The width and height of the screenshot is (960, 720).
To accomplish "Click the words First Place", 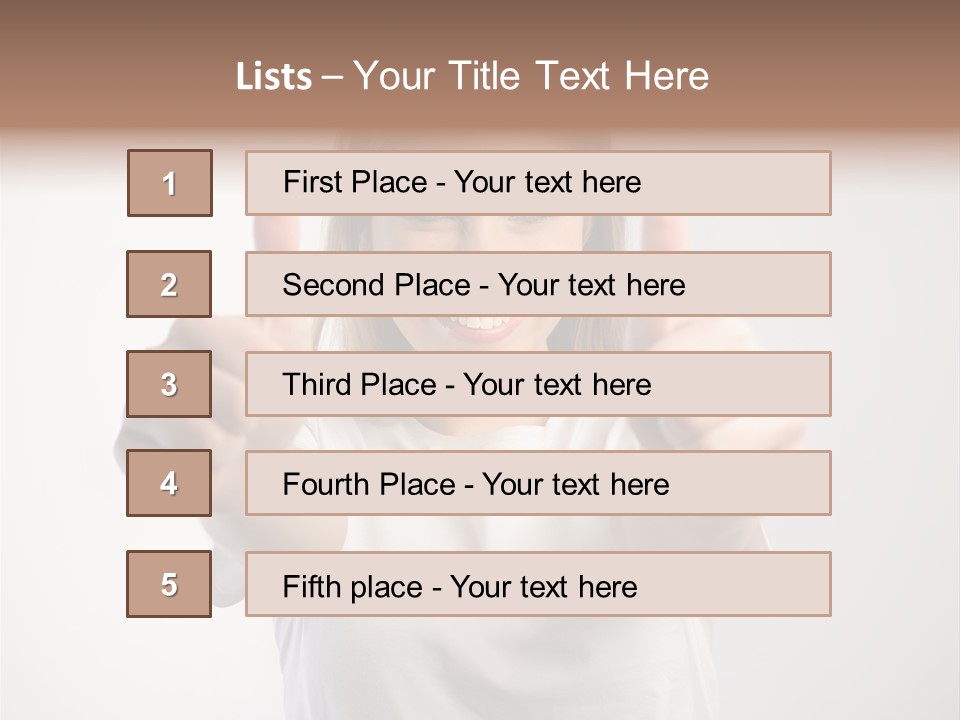I will point(355,182).
